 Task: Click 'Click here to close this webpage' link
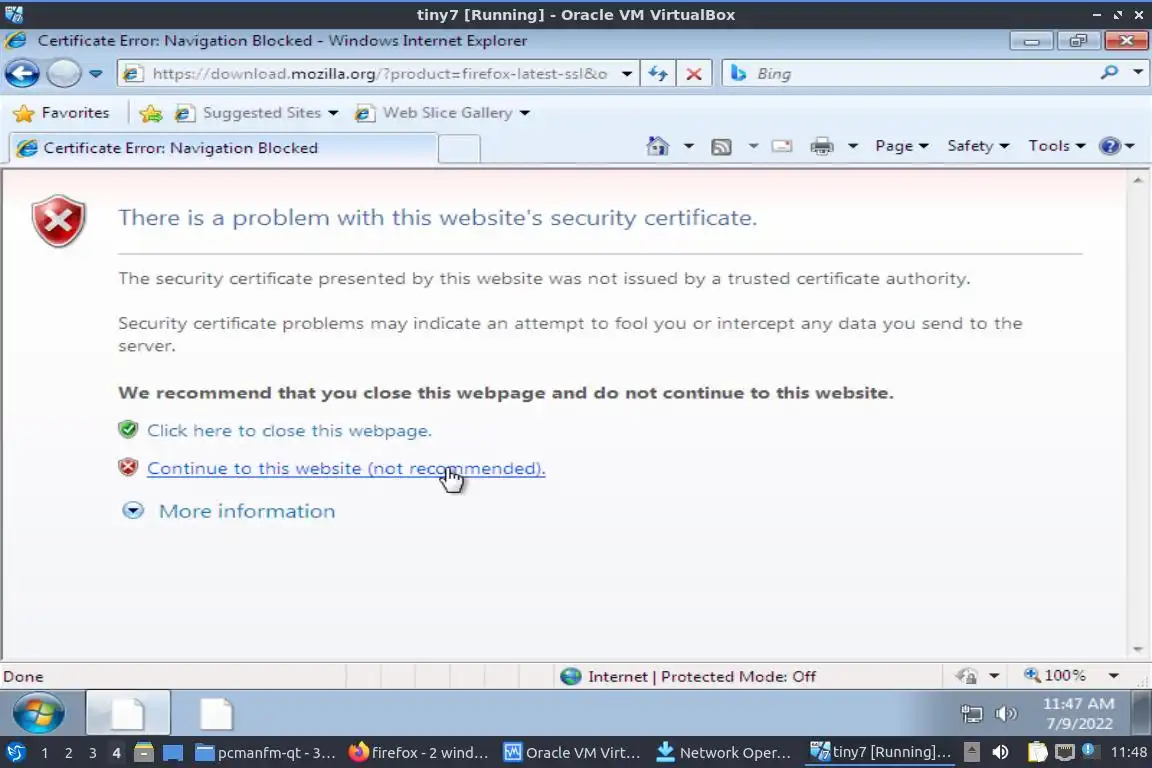tap(289, 431)
